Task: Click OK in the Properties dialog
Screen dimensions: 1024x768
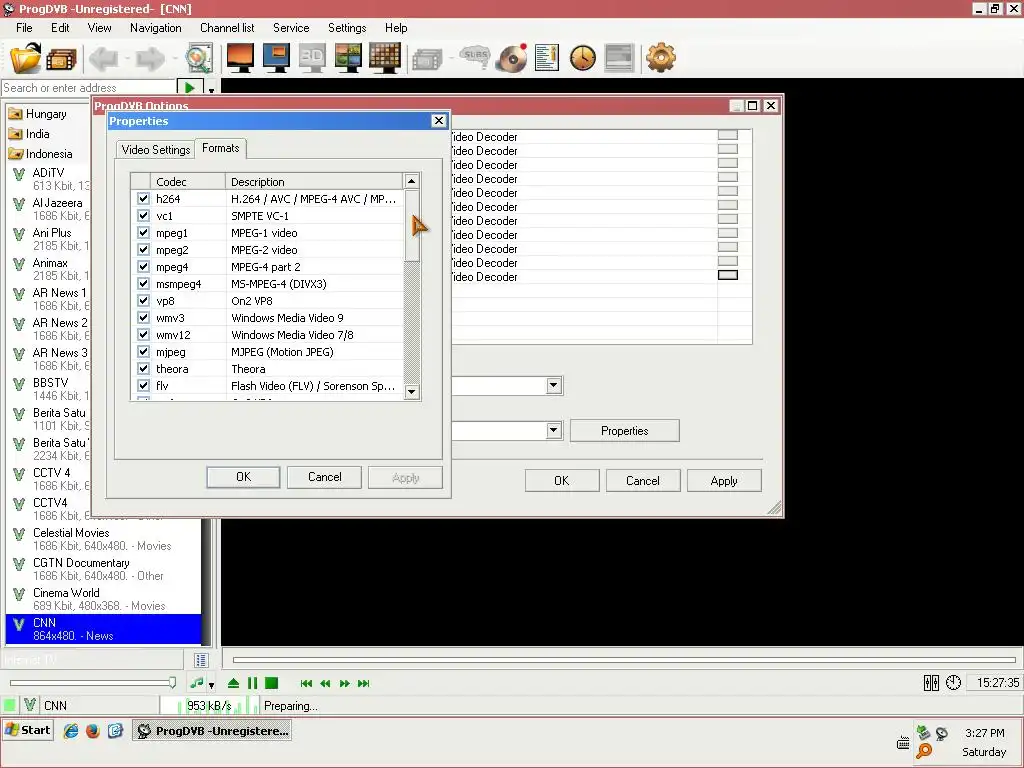Action: 243,477
